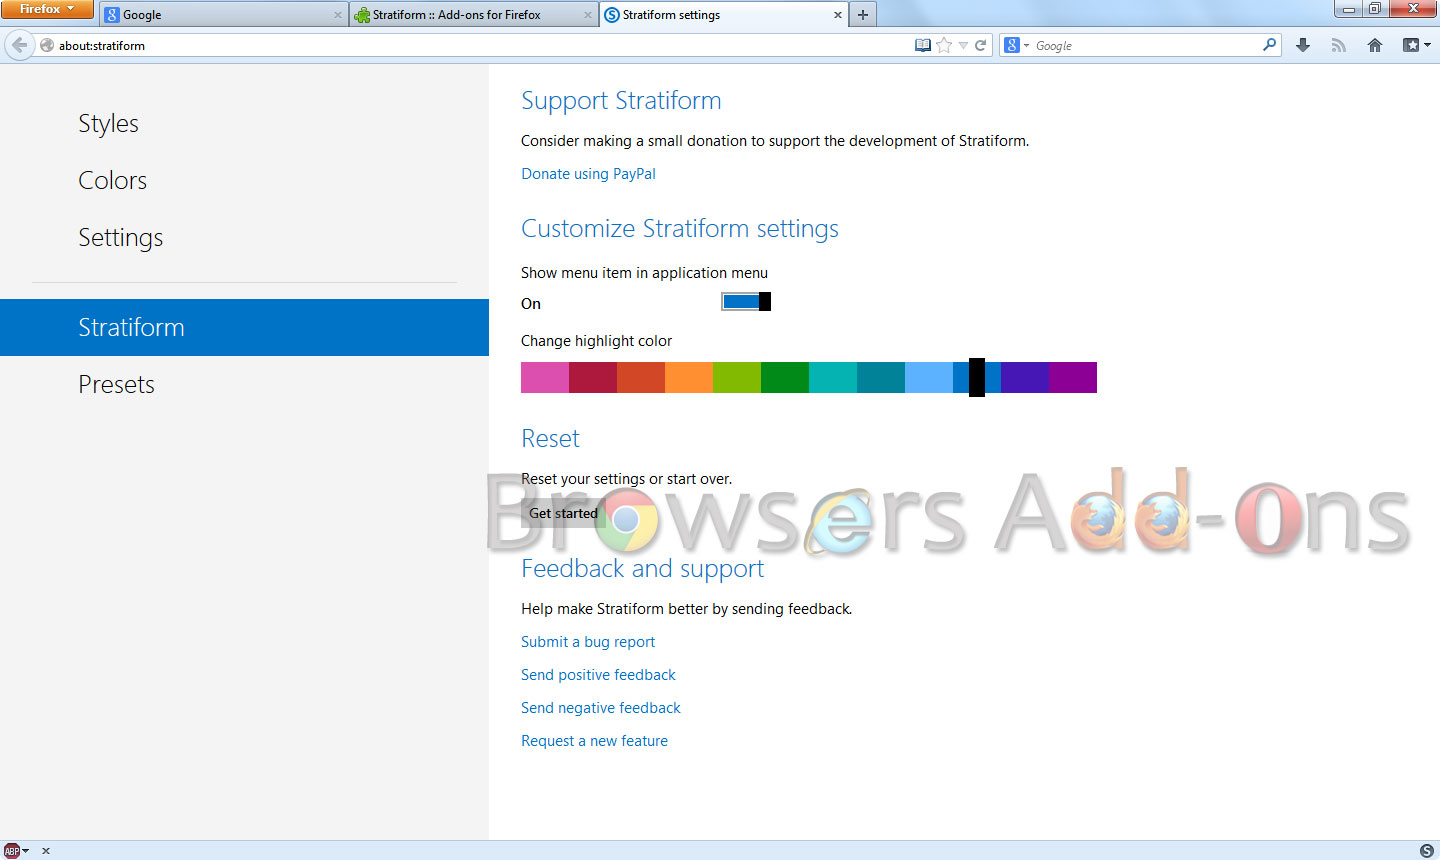The image size is (1440, 860).
Task: Choose the red-orange highlight color
Action: click(641, 377)
